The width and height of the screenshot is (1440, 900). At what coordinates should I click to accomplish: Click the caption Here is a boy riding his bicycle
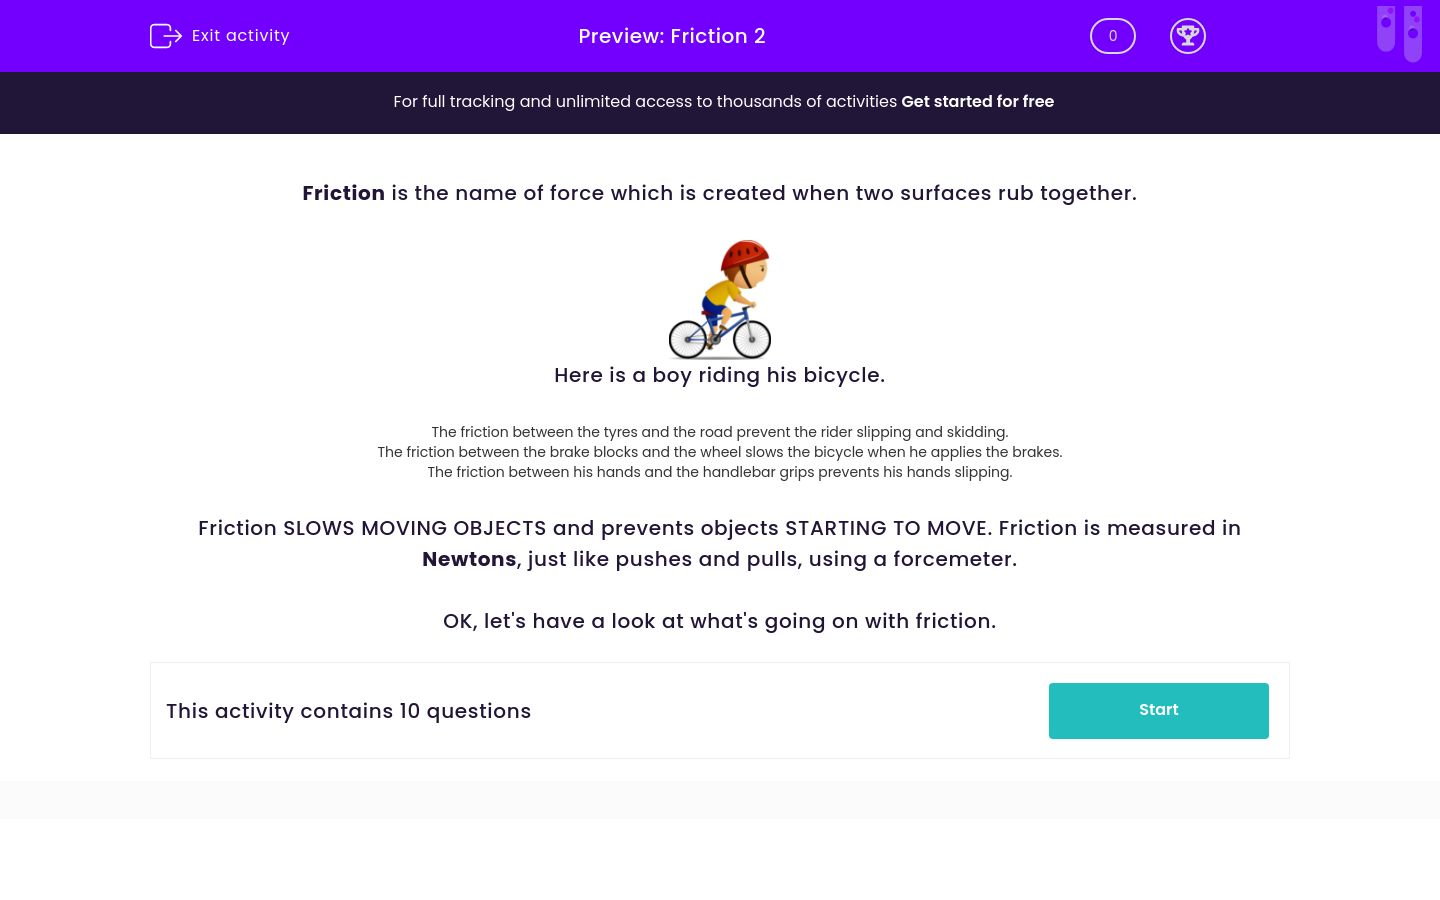pos(719,375)
